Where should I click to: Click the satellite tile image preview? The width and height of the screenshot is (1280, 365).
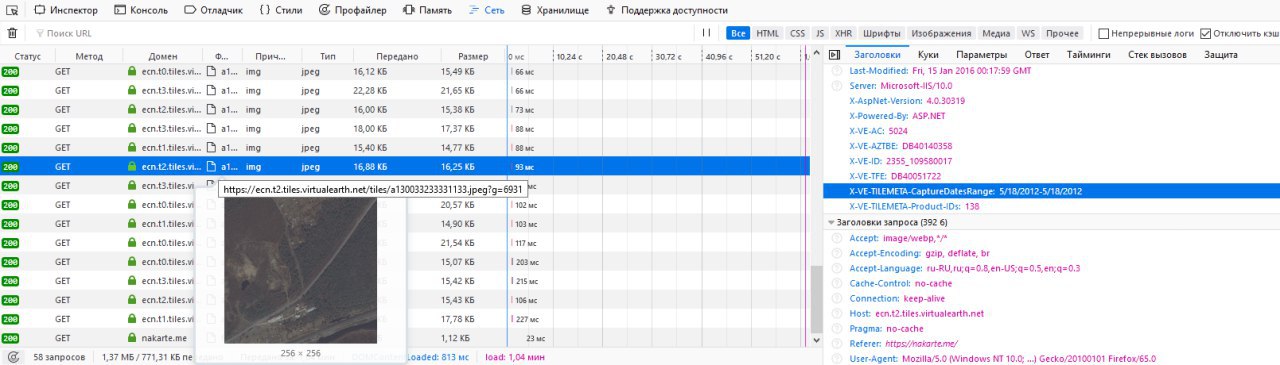point(300,270)
